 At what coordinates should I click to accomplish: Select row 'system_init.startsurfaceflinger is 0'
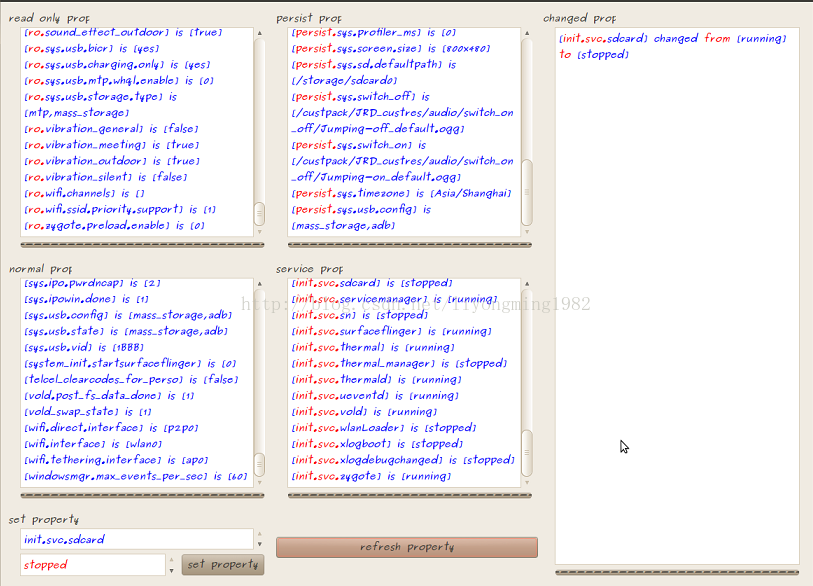pyautogui.click(x=130, y=364)
